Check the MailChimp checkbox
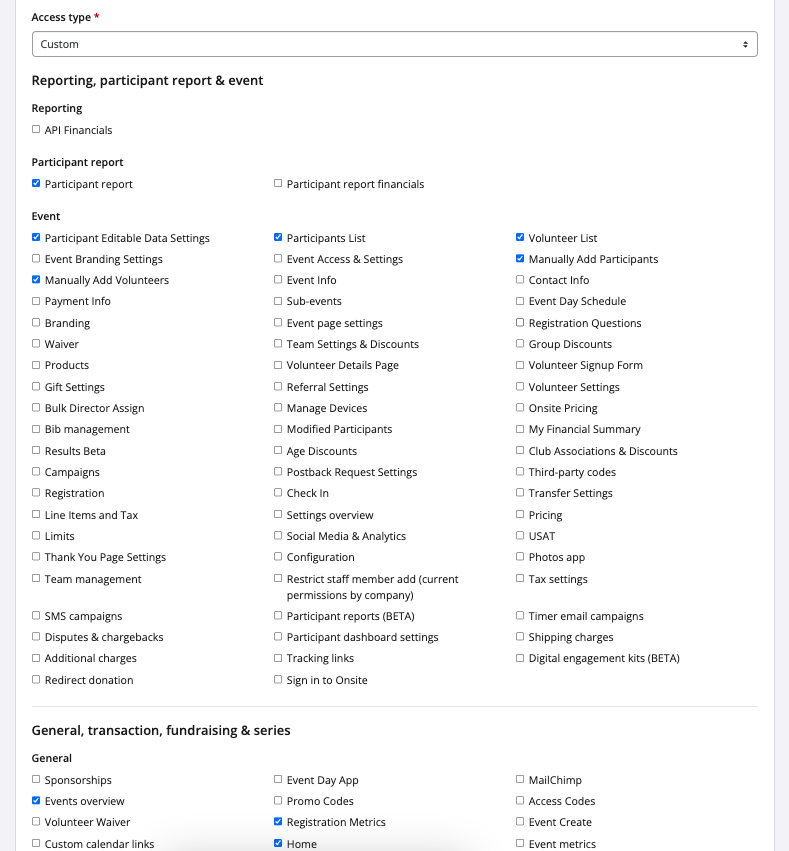Screen dimensions: 789x851 pyautogui.click(x=520, y=780)
